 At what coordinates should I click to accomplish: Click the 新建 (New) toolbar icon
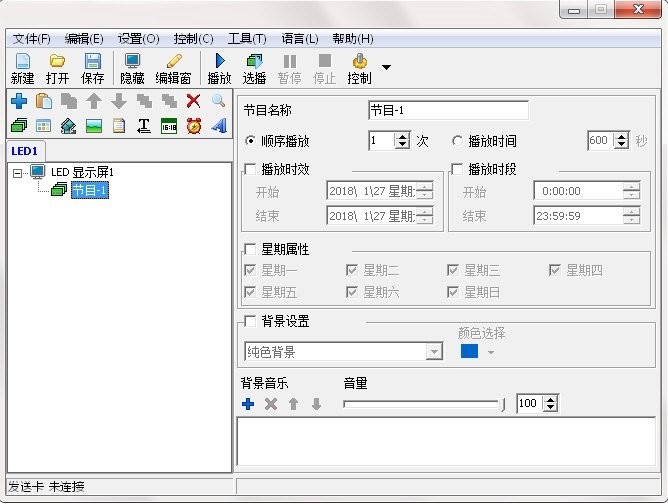click(x=22, y=68)
